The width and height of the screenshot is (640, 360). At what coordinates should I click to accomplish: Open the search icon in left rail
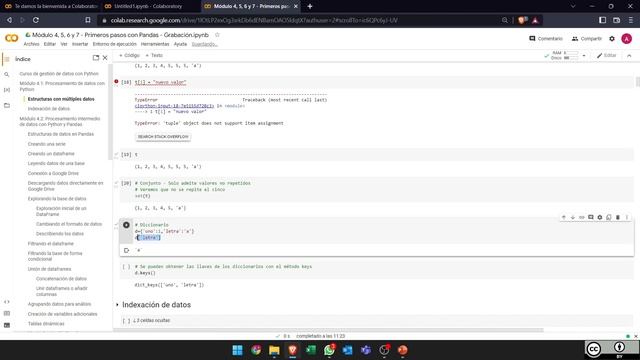click(x=7, y=75)
